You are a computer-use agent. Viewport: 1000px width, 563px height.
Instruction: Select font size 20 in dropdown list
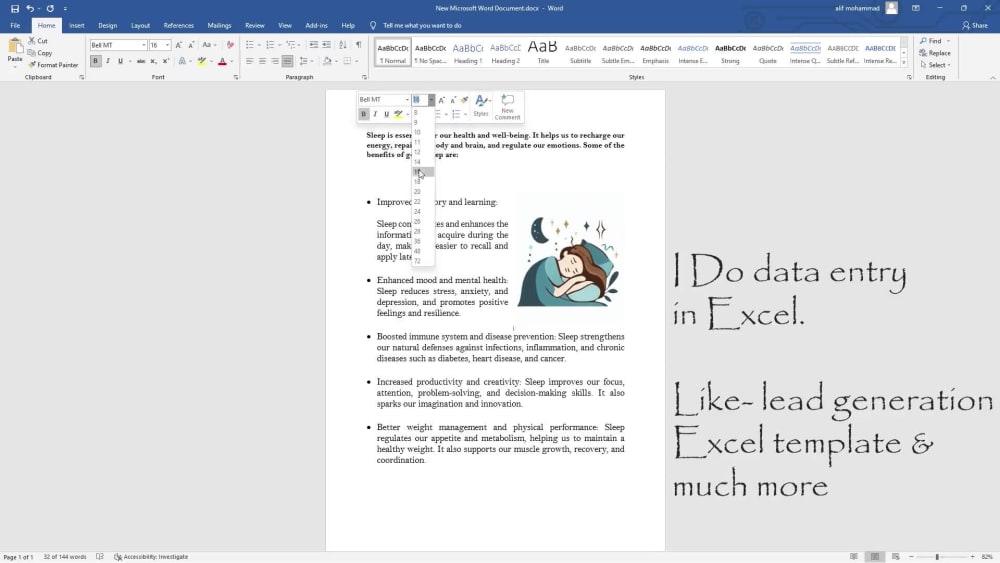[417, 191]
